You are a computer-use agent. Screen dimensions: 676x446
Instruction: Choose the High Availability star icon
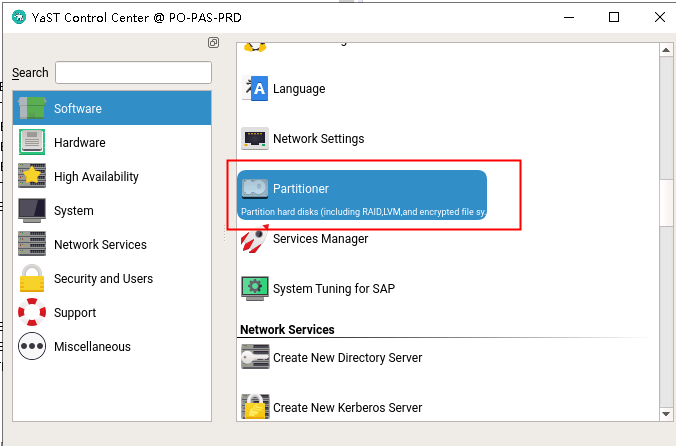tap(31, 176)
